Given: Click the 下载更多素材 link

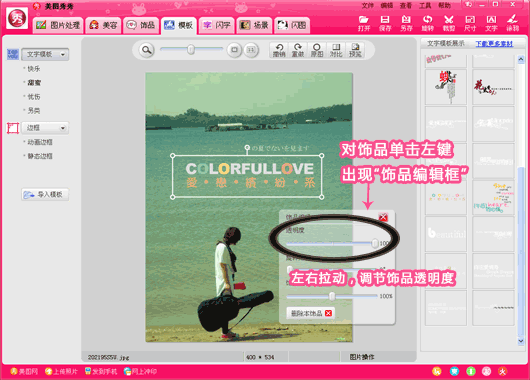Looking at the screenshot, I should point(494,44).
